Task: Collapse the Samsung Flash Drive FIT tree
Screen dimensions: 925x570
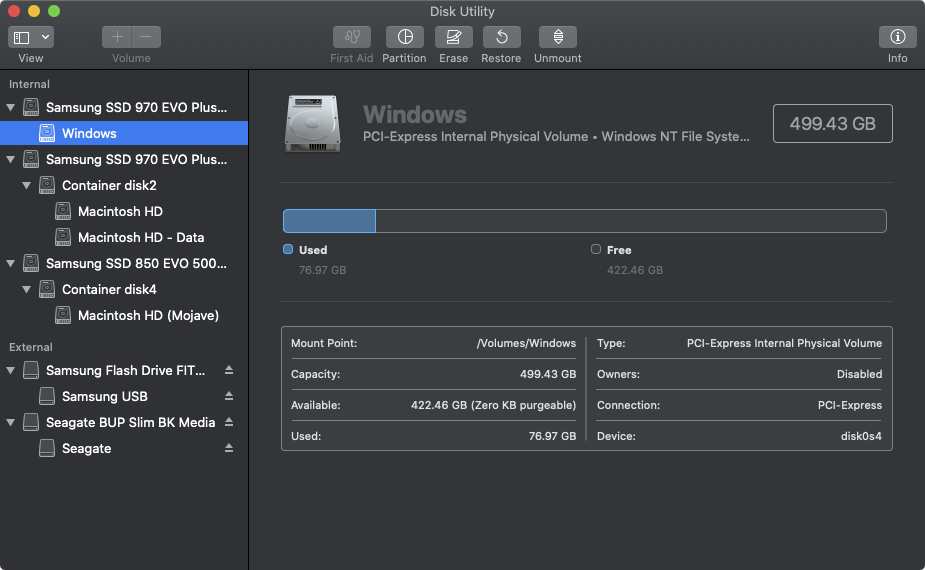Action: (11, 371)
